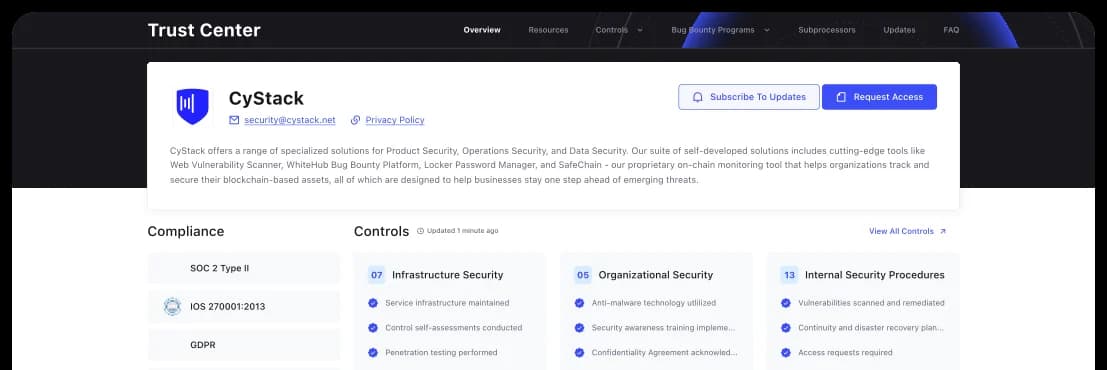Select the IOS 270001:2013 compliance item
The image size is (1107, 370).
click(244, 306)
